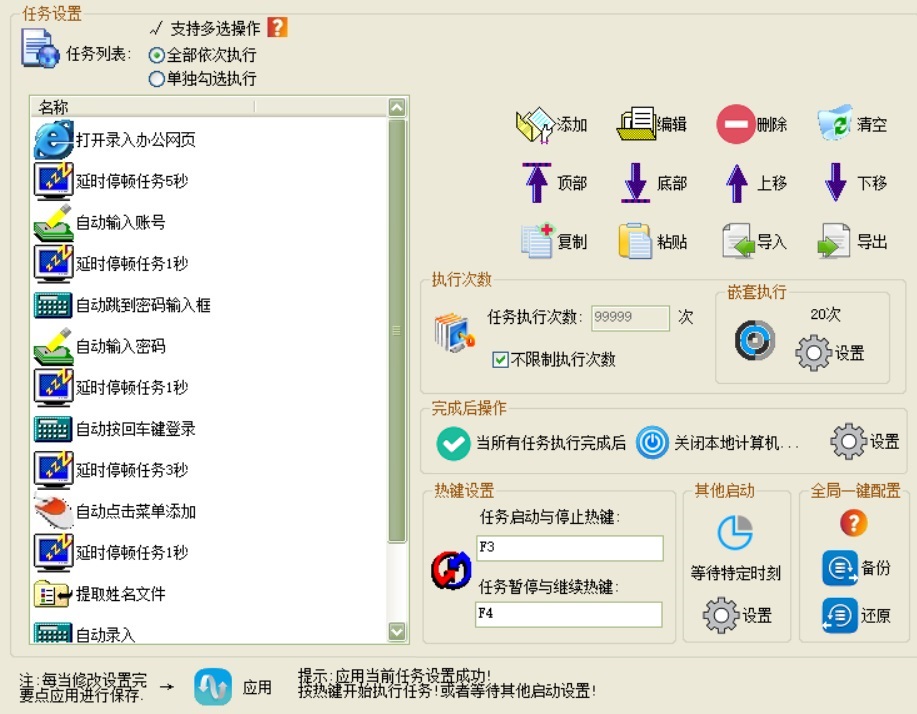The image size is (917, 714).
Task: Move task to top with 顶部
Action: tap(537, 183)
